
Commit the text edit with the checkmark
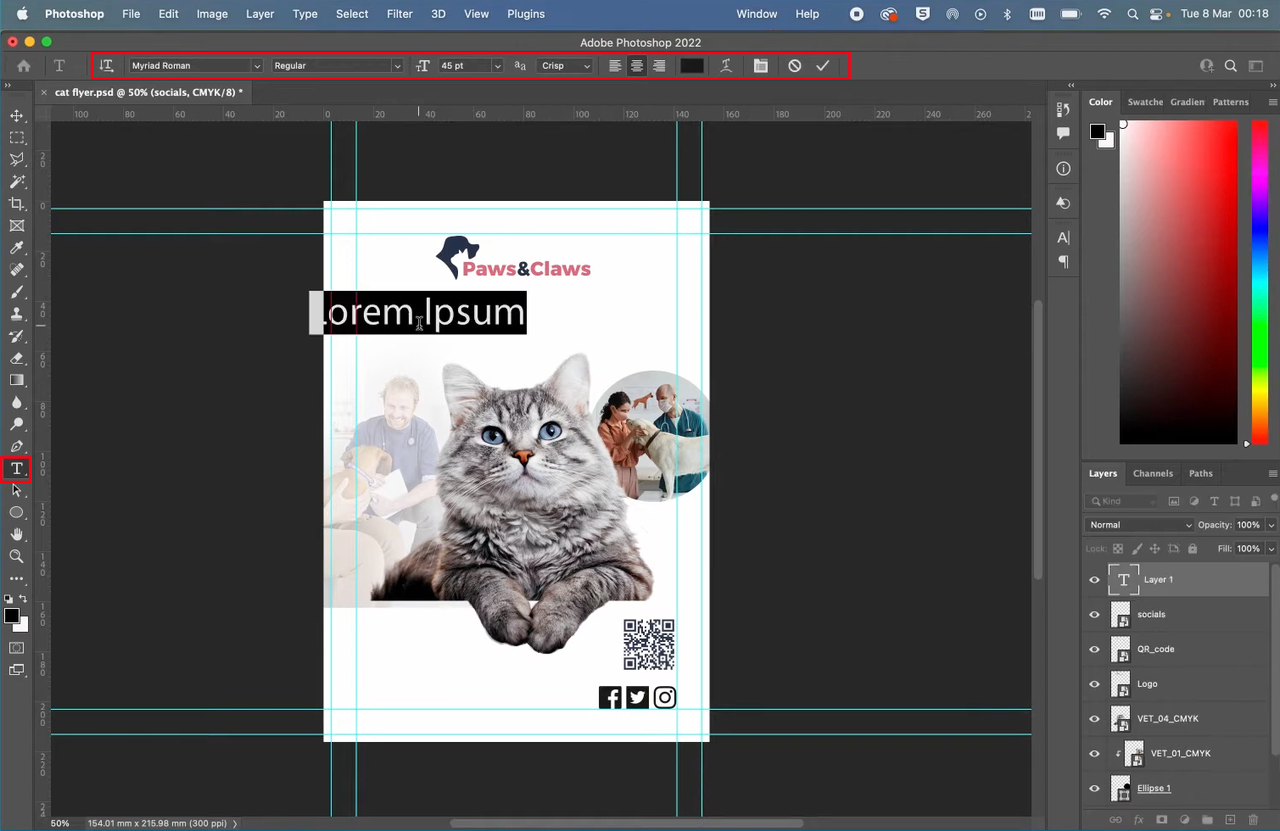click(822, 65)
